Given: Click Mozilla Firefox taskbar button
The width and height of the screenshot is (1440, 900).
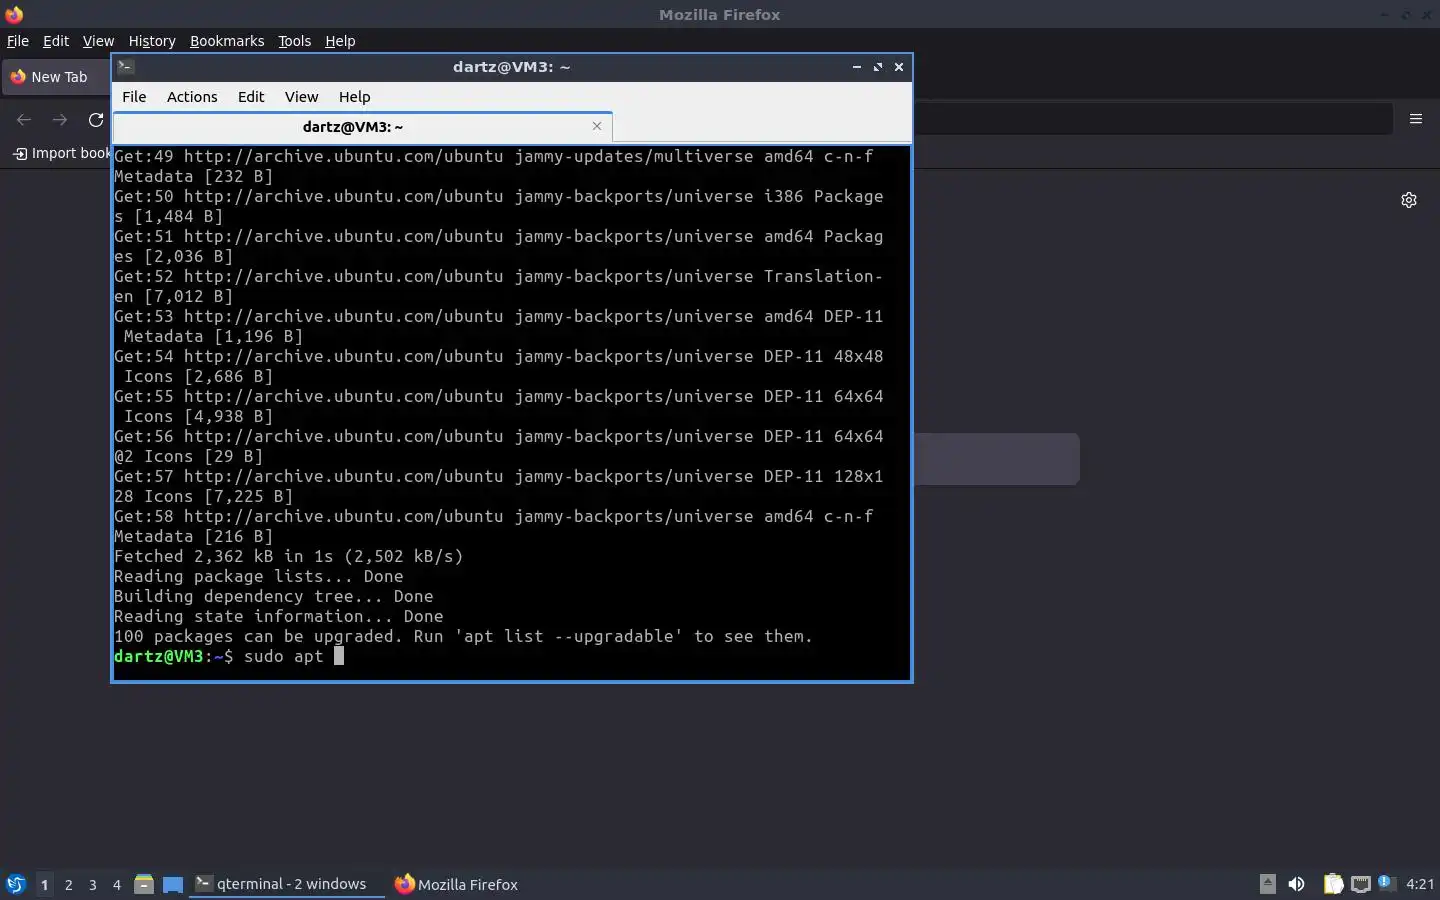Looking at the screenshot, I should (457, 884).
